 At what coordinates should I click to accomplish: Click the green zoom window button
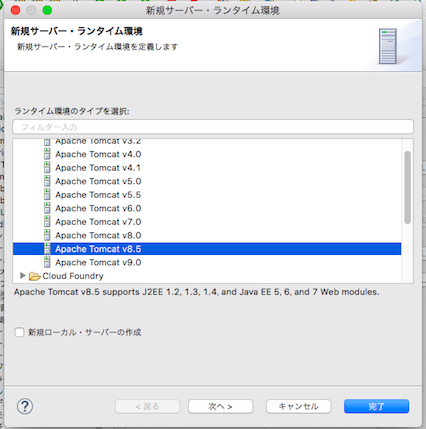click(x=47, y=10)
